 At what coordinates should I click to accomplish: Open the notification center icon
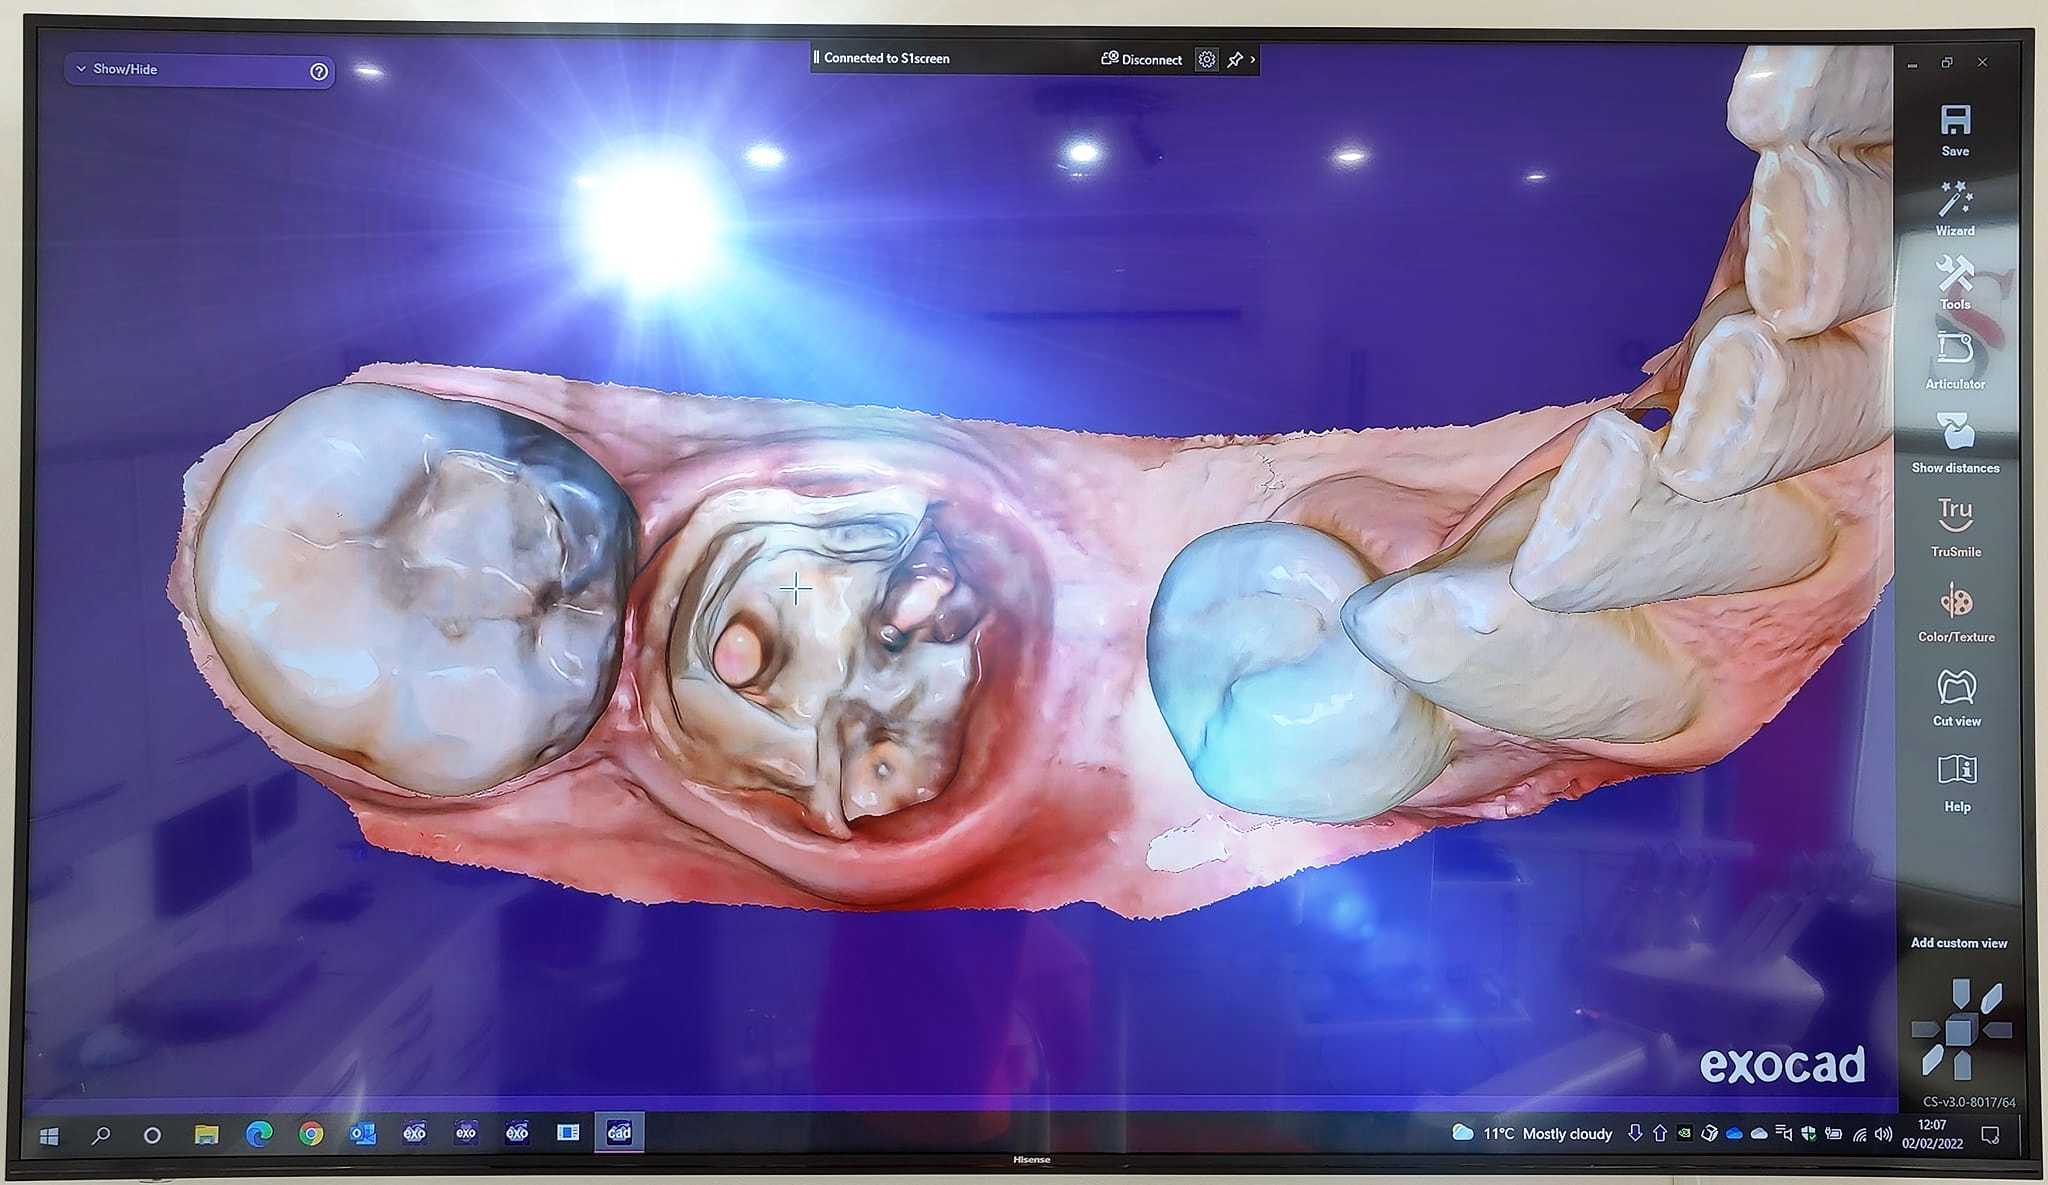coord(1990,1135)
